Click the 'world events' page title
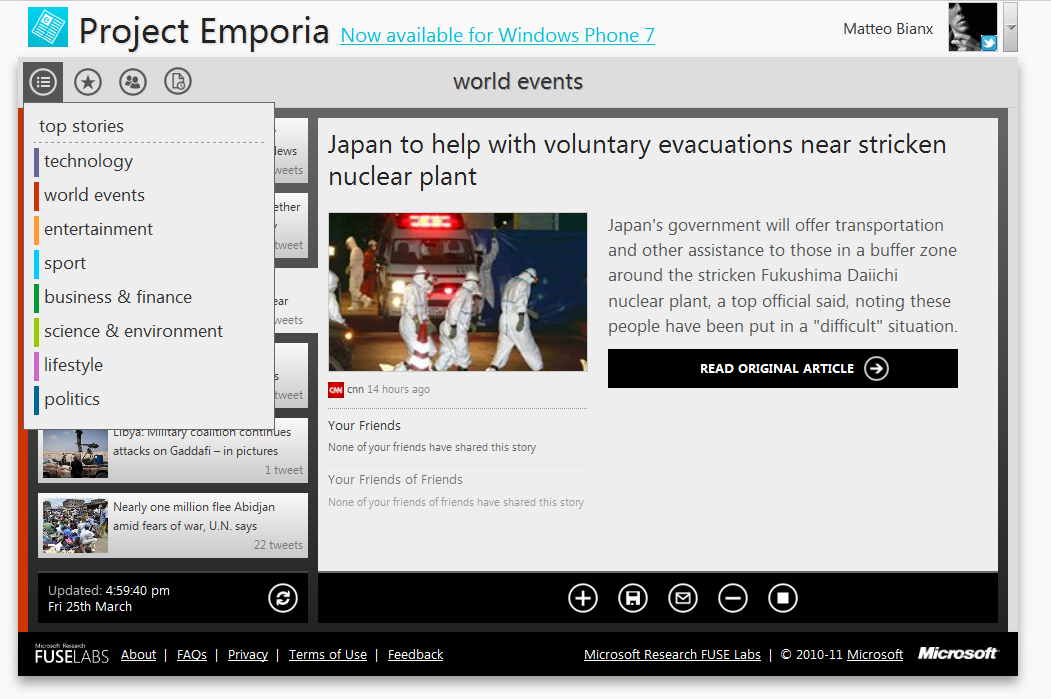1051x699 pixels. tap(517, 82)
